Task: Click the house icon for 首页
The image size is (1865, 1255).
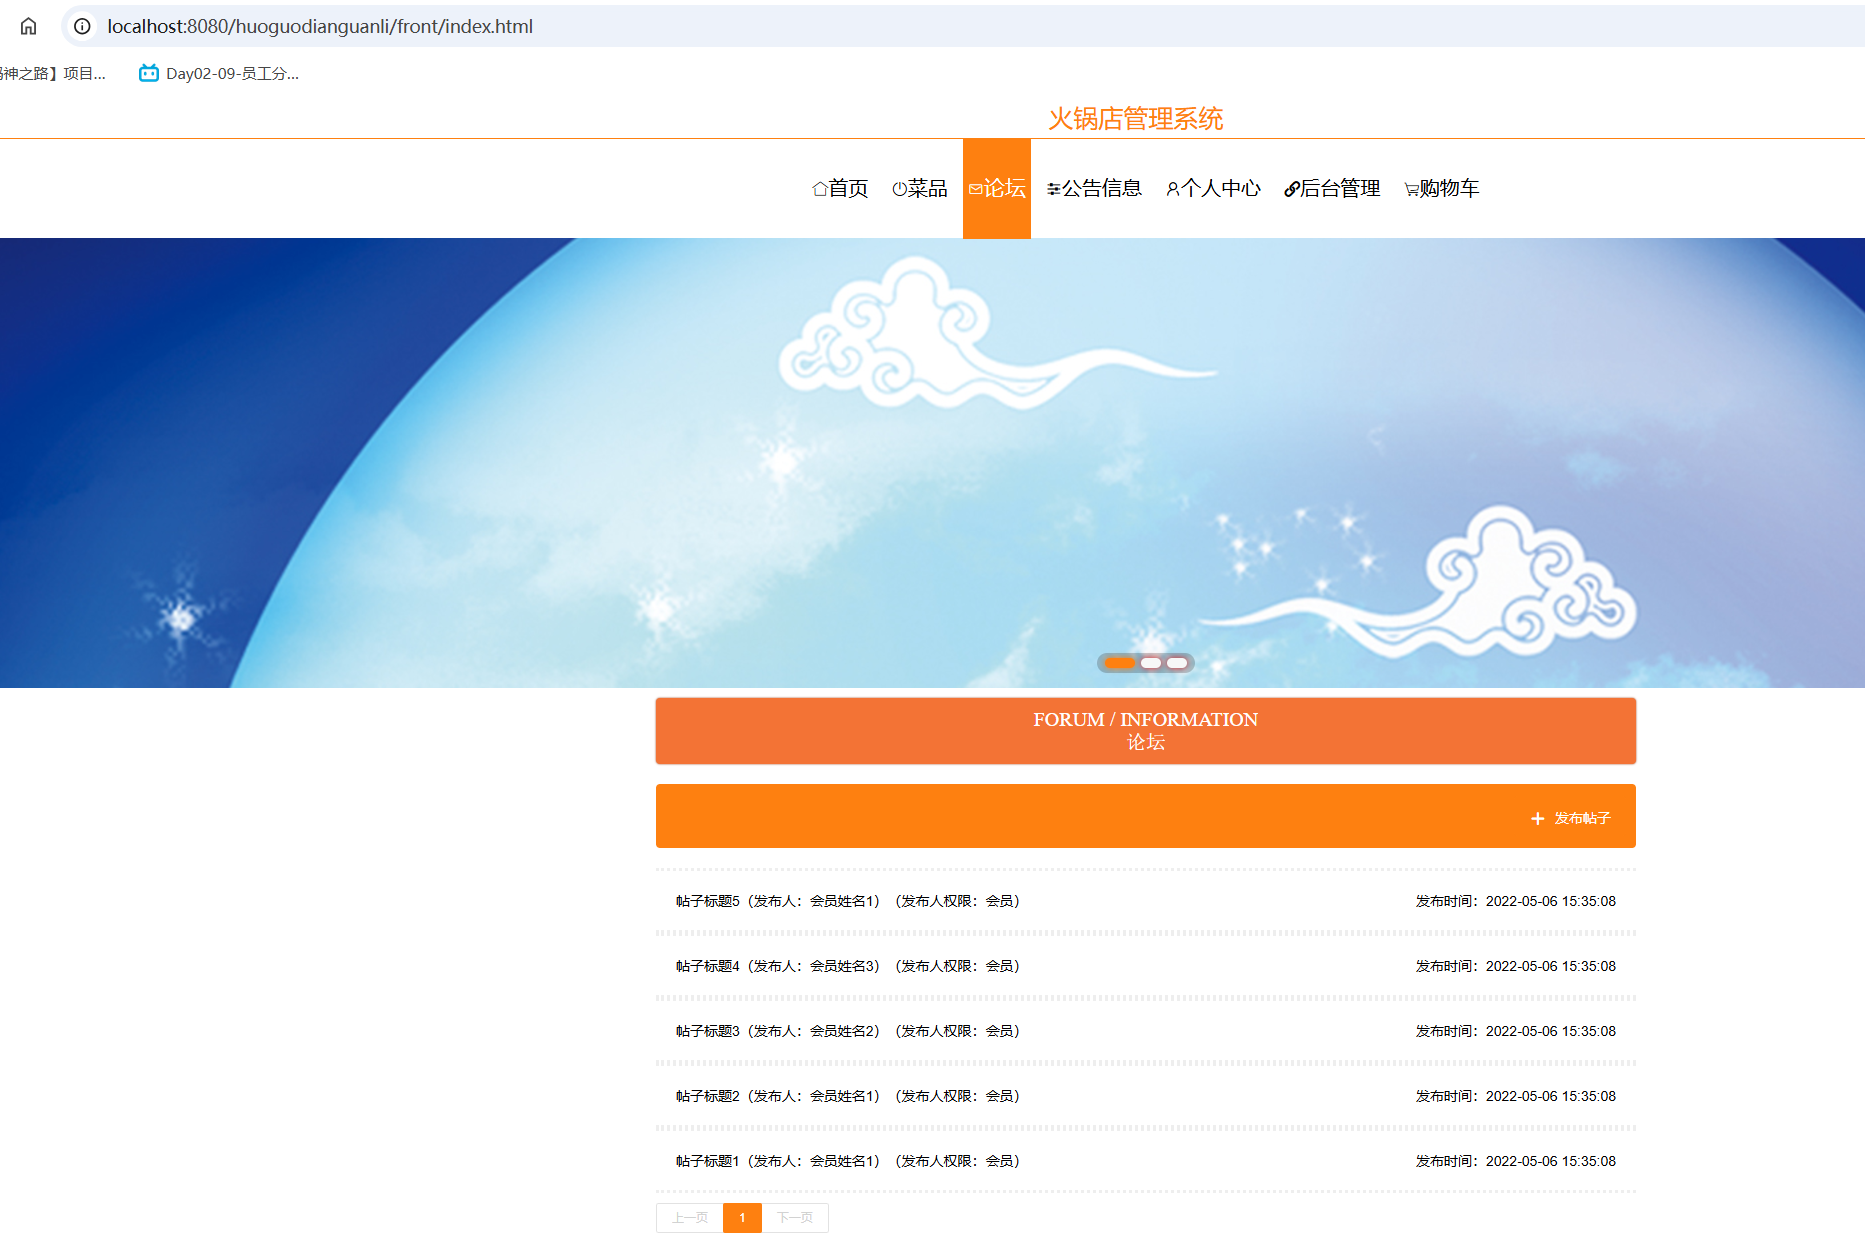Action: tap(819, 189)
